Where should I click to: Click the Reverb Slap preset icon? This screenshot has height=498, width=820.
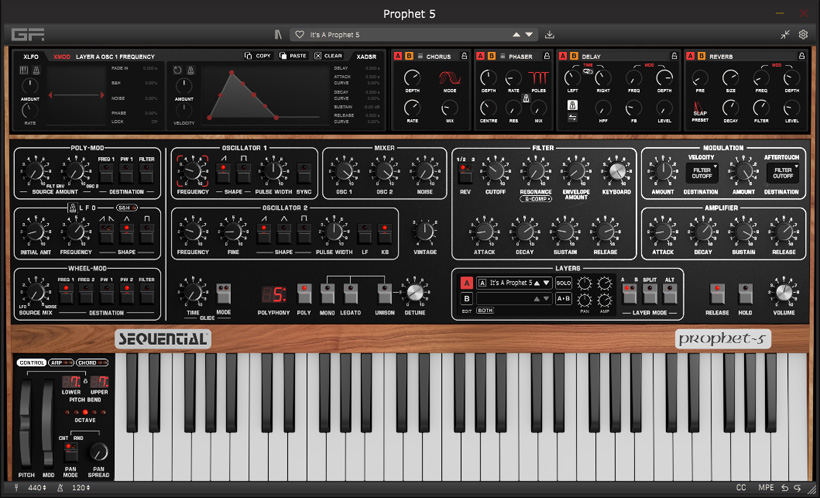pyautogui.click(x=700, y=109)
